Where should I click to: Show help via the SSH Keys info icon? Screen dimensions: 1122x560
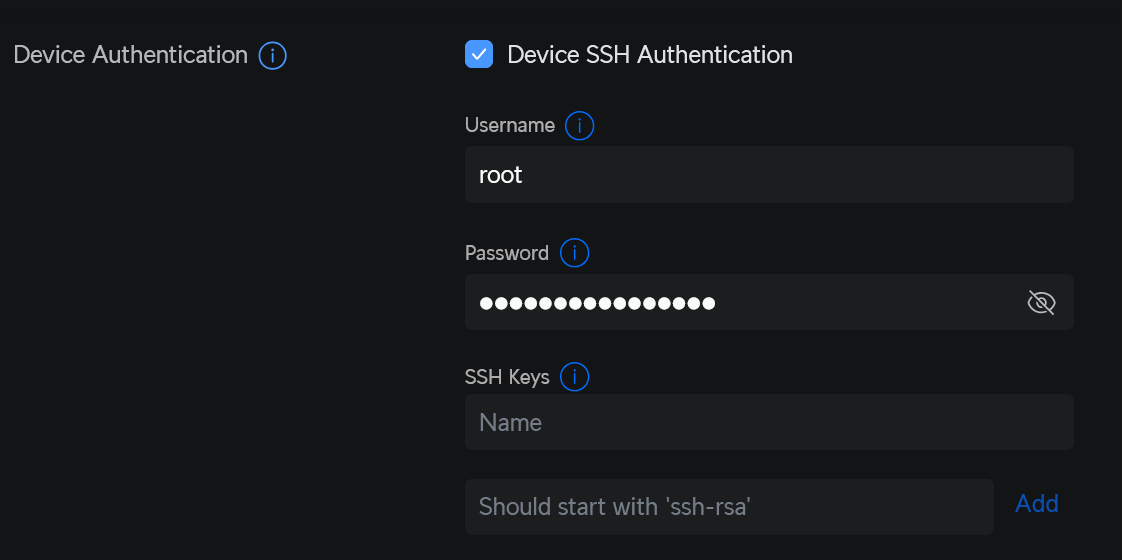tap(574, 377)
